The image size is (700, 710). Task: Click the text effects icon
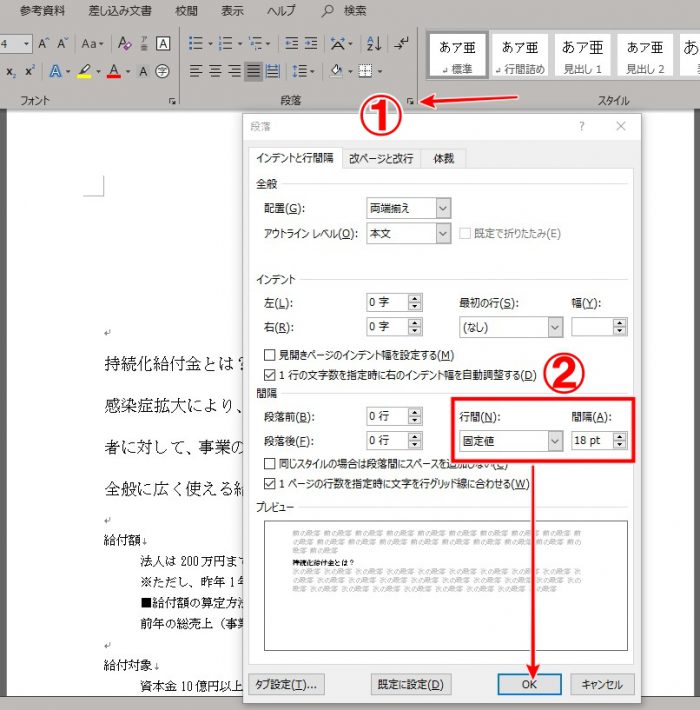pos(55,71)
